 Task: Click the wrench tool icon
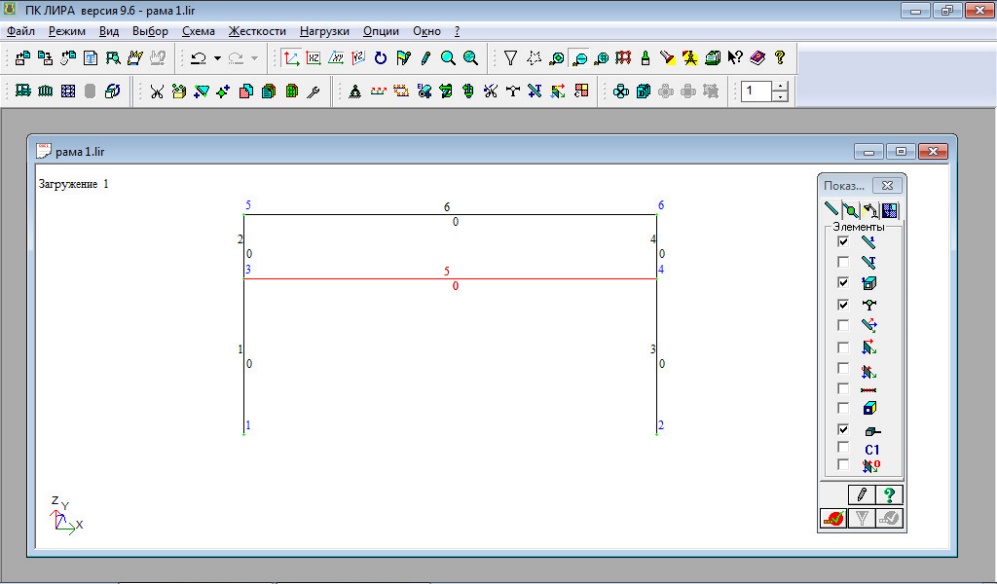pos(313,92)
